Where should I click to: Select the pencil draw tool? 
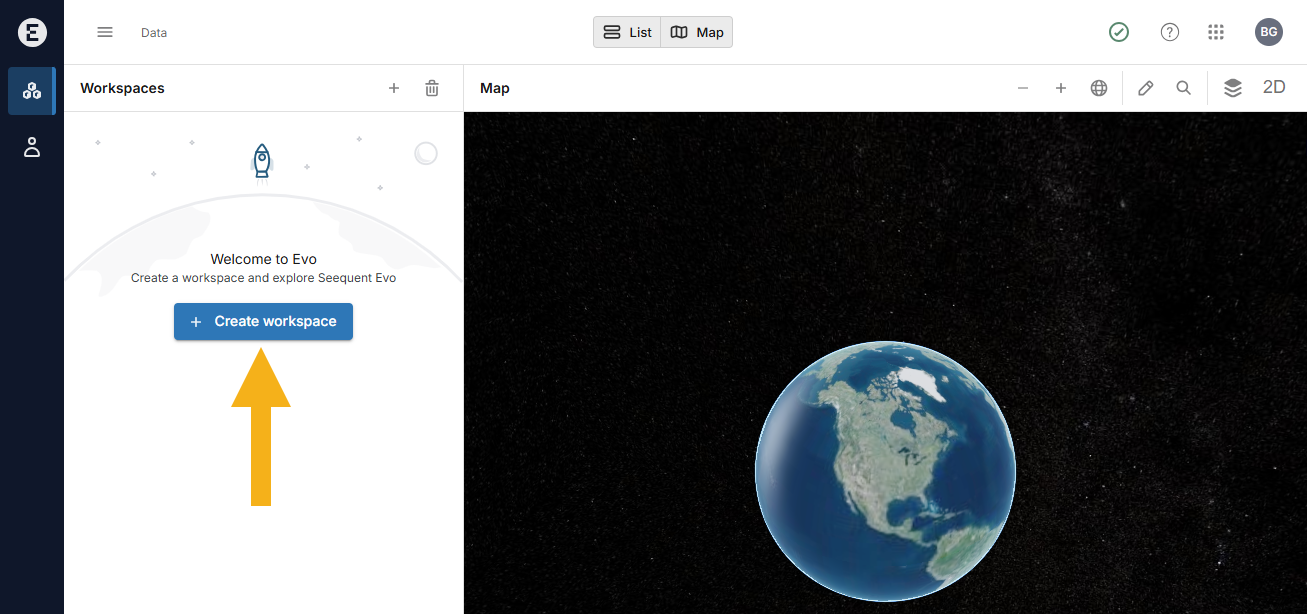tap(1146, 88)
